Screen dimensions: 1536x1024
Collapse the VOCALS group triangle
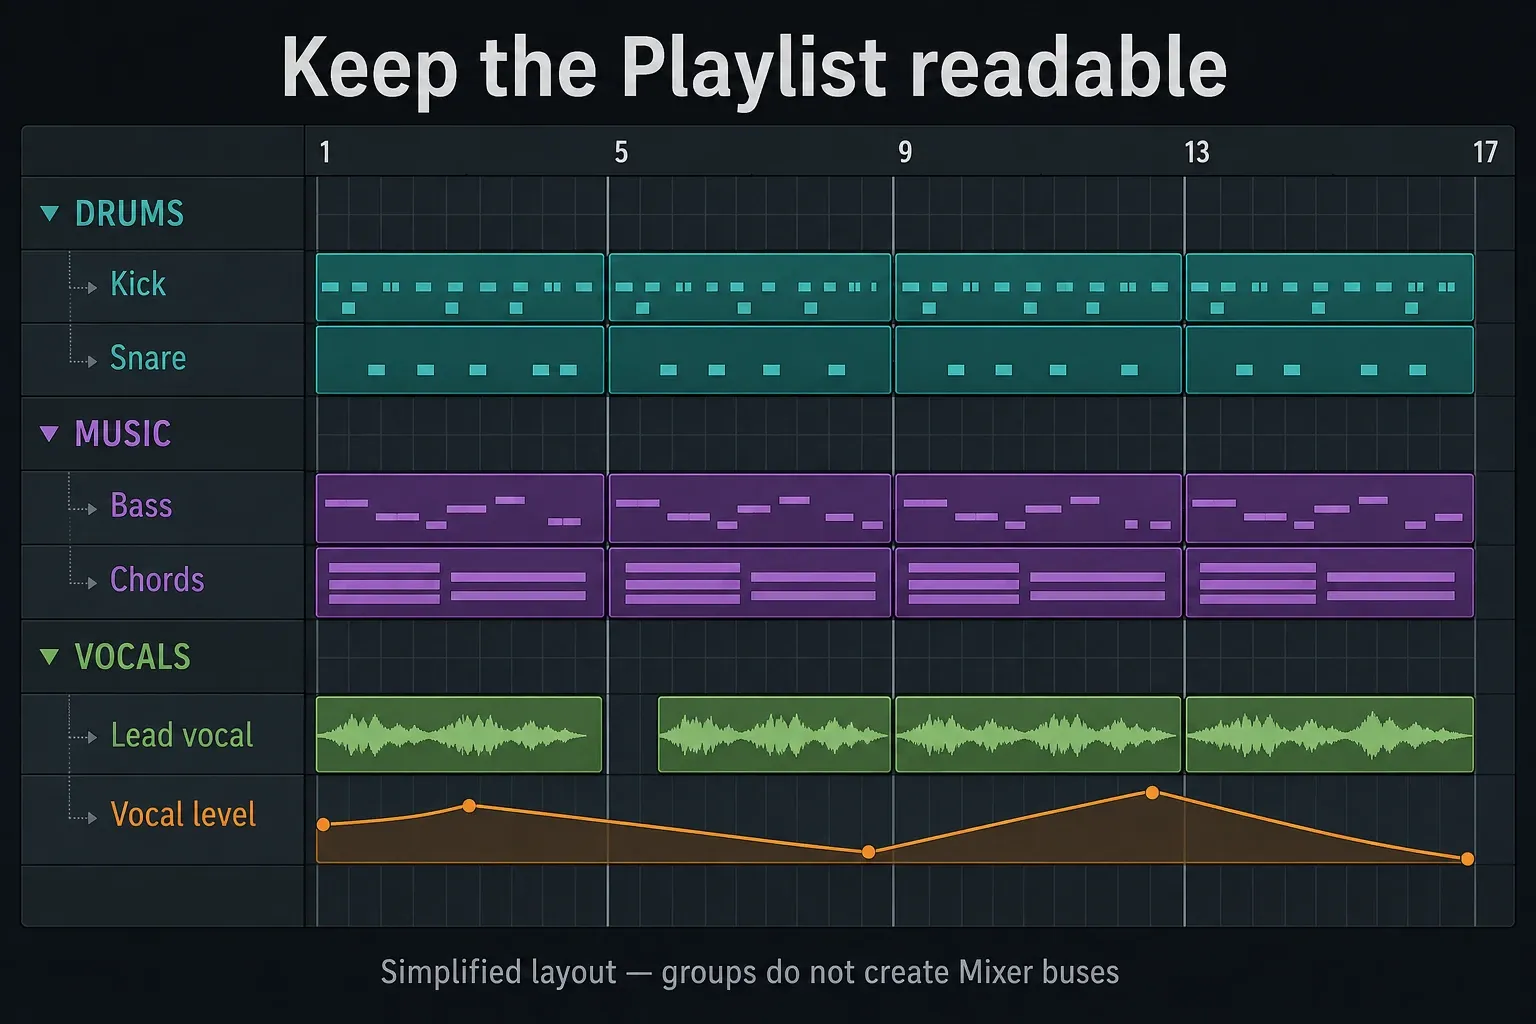pos(49,656)
